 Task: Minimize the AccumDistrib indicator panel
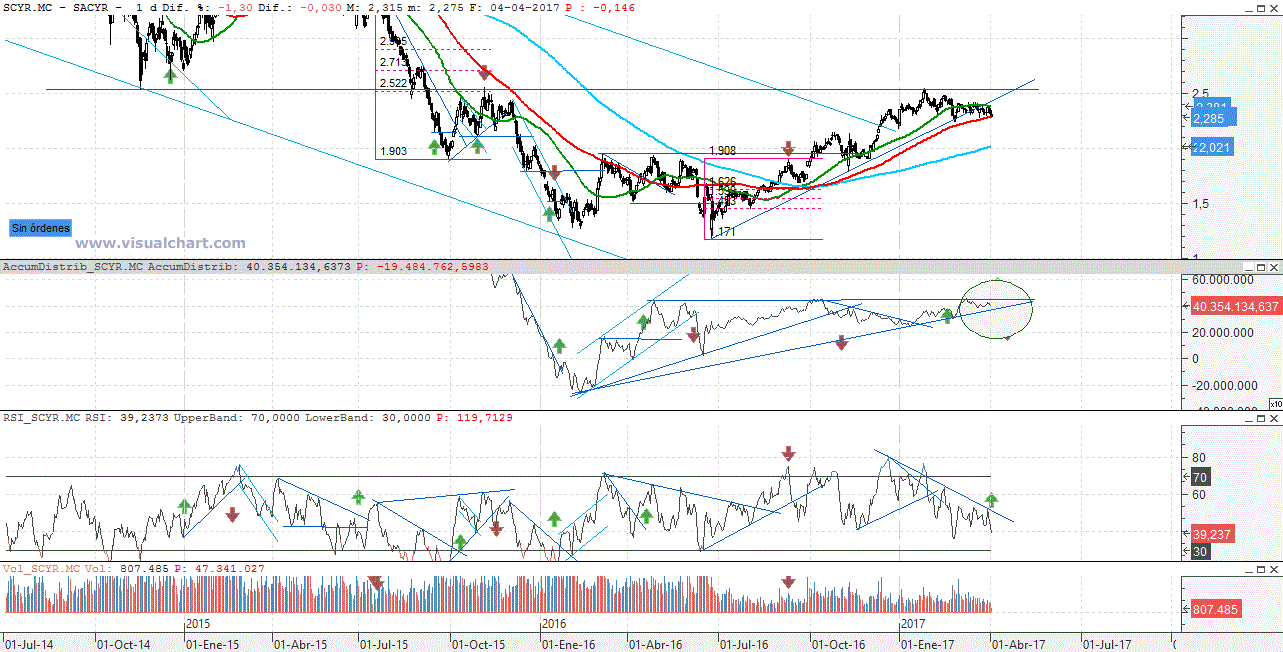[x=1247, y=267]
